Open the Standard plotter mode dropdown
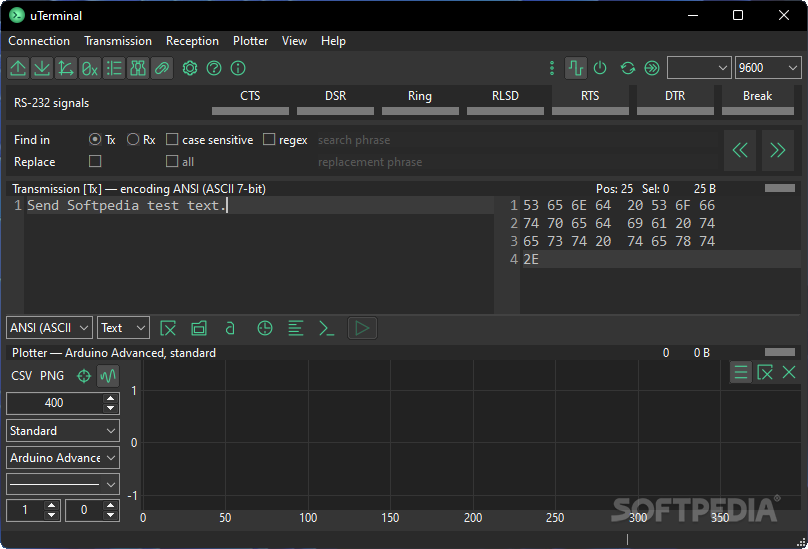Image resolution: width=808 pixels, height=549 pixels. [63, 430]
